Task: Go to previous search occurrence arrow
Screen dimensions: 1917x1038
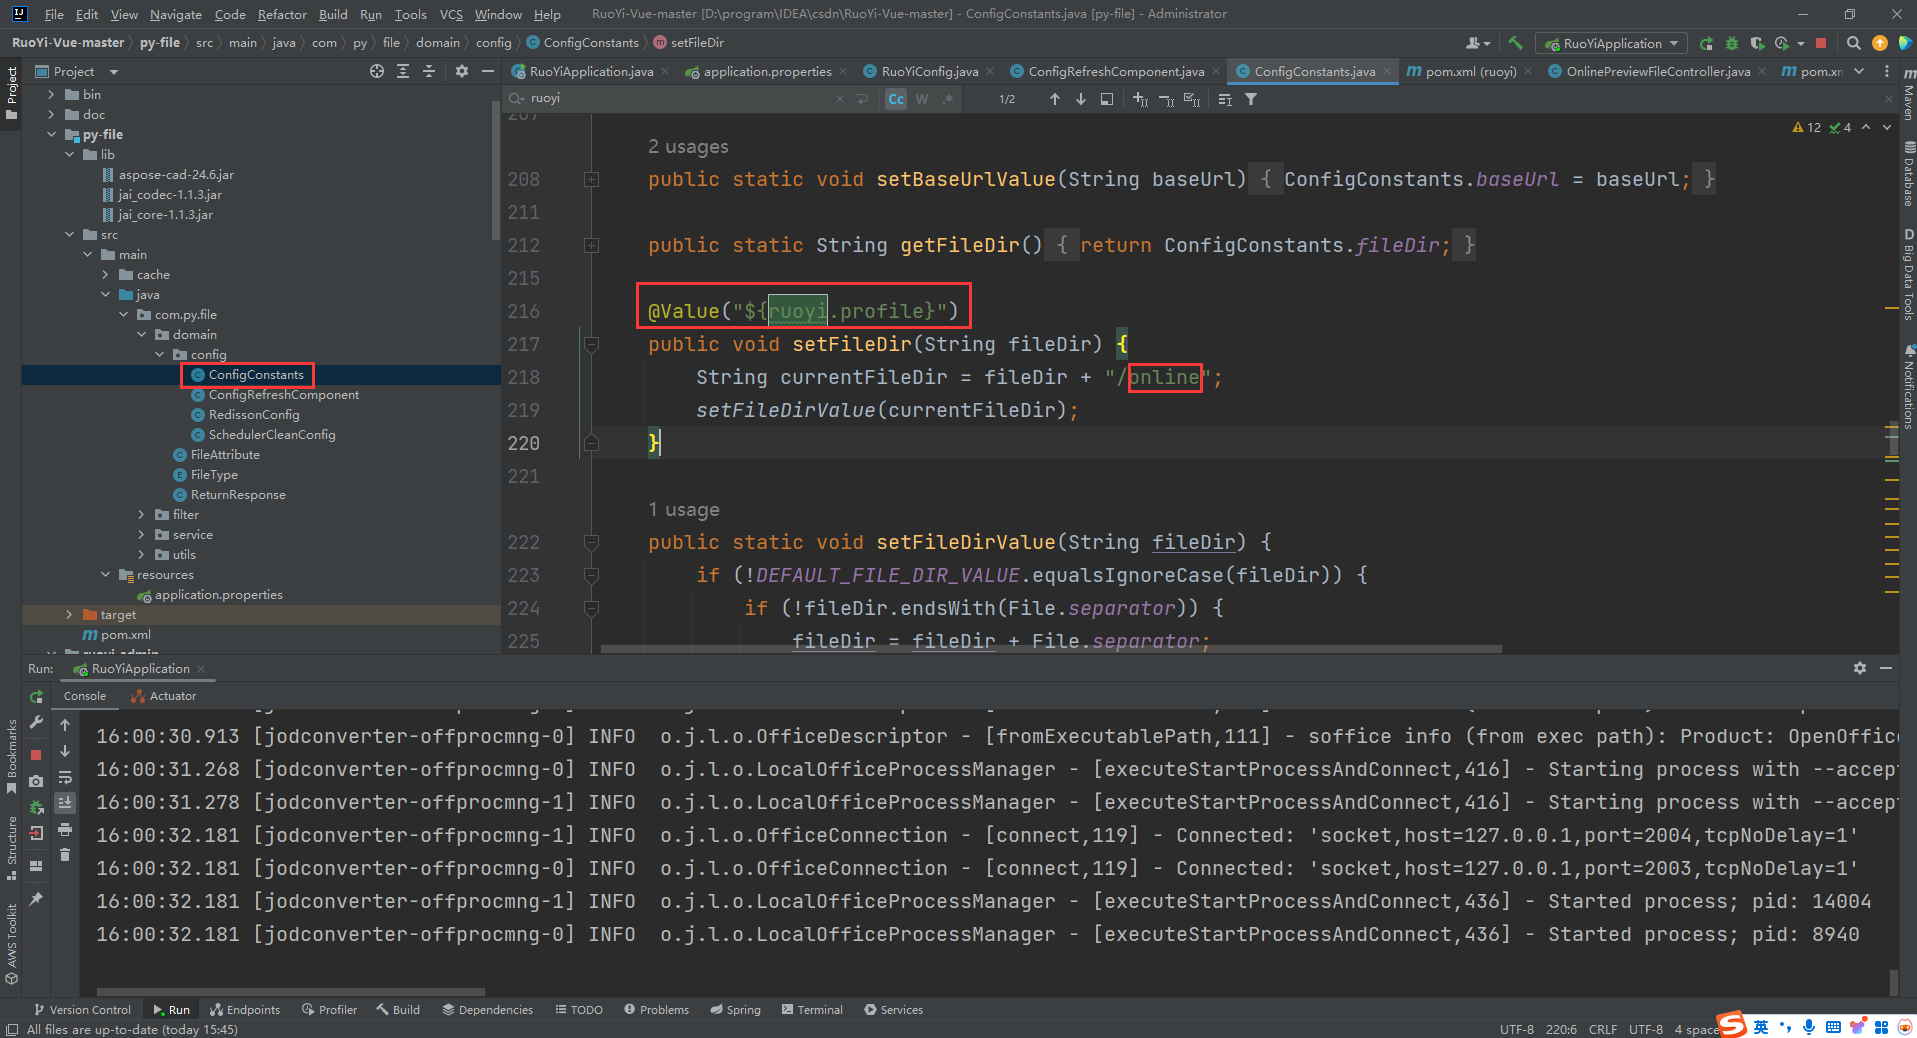Action: tap(1054, 99)
